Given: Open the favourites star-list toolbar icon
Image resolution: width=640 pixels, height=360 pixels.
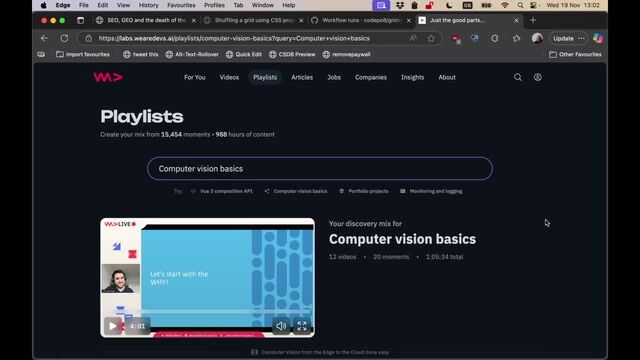Looking at the screenshot, I should 516,38.
